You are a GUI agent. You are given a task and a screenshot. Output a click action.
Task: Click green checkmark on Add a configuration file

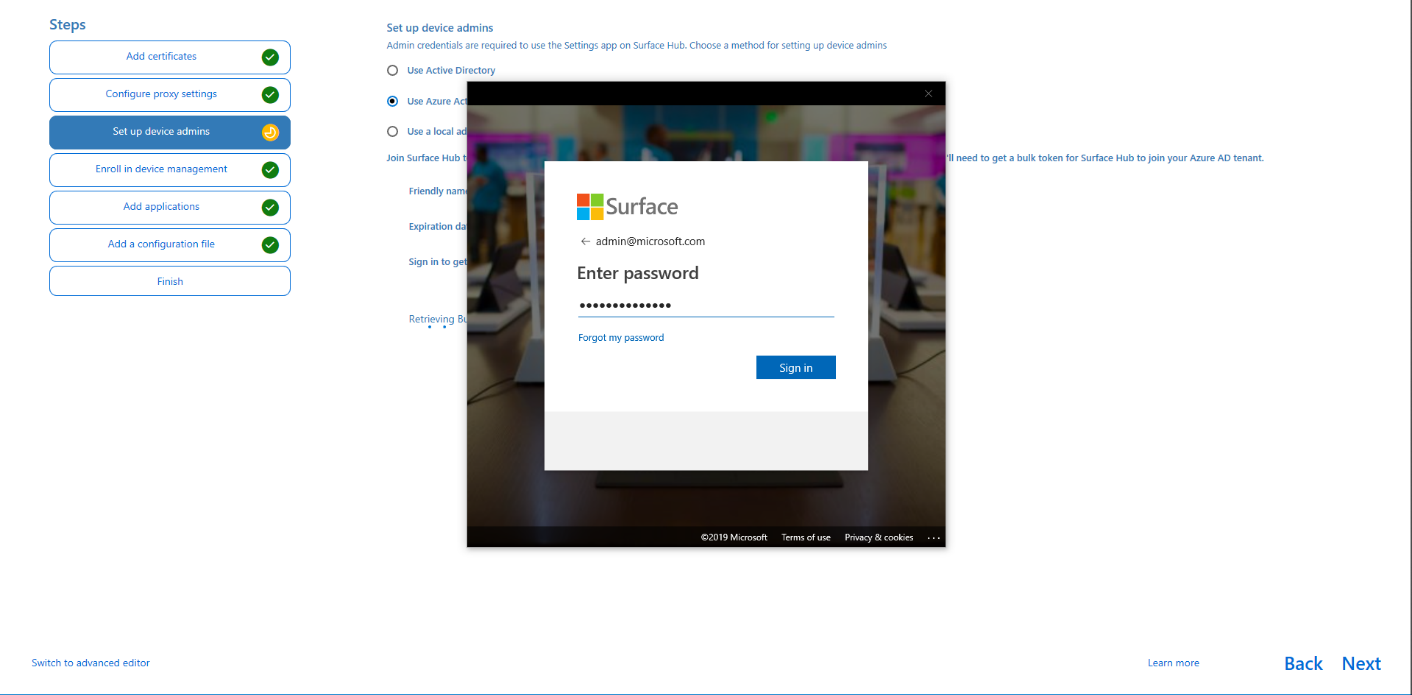(270, 245)
